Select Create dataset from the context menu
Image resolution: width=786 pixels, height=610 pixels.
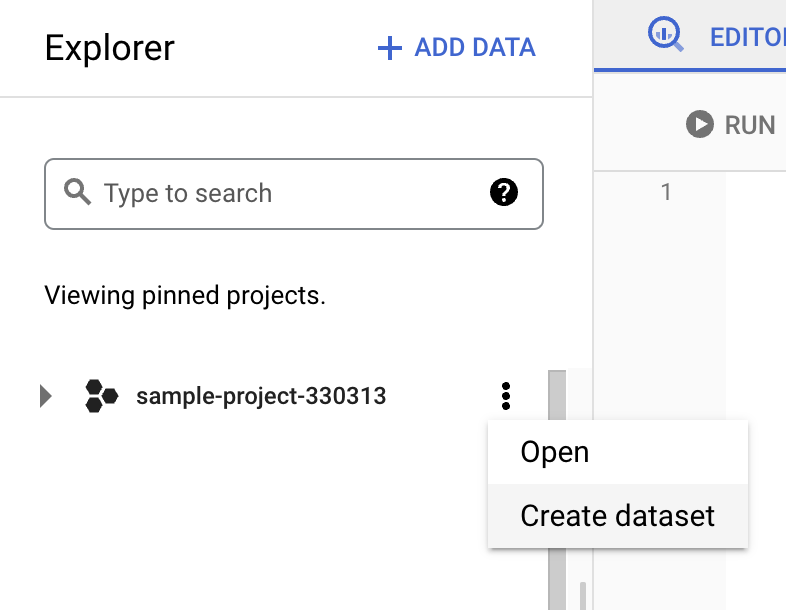click(617, 516)
